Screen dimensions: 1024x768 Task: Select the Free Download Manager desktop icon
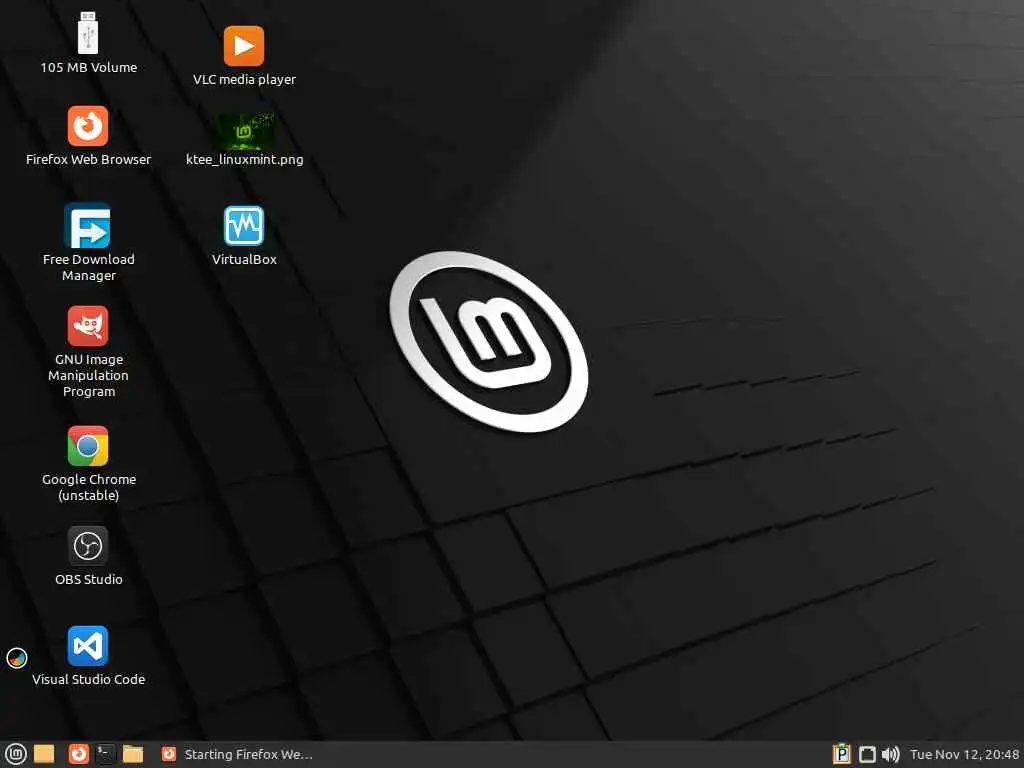click(88, 225)
